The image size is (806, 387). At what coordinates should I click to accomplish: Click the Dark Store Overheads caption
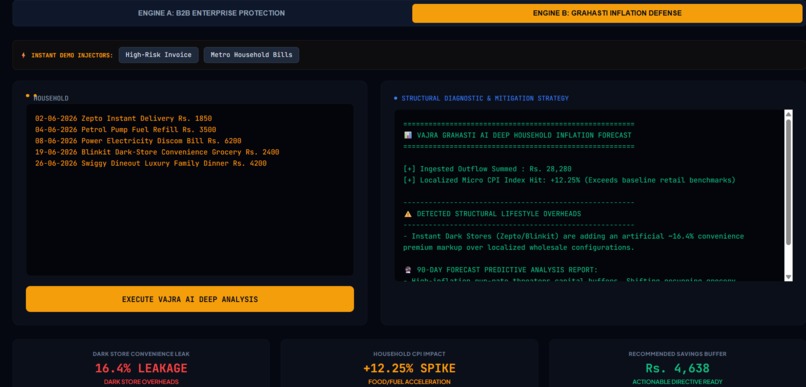pyautogui.click(x=141, y=382)
